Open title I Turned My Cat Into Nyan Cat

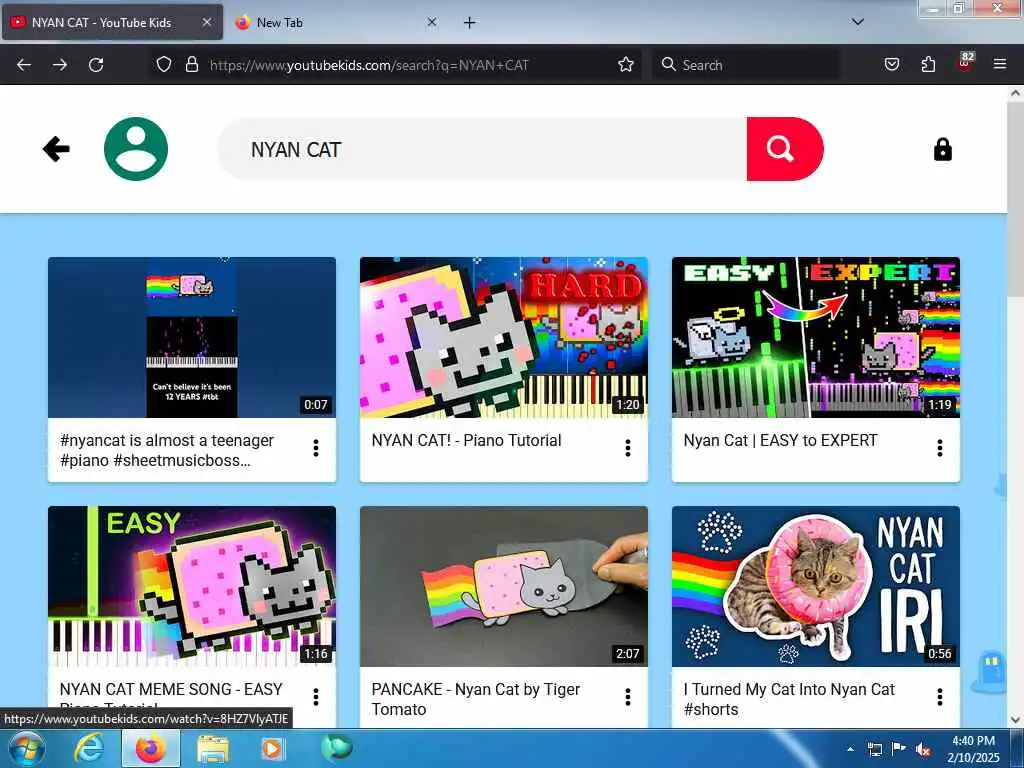pyautogui.click(x=789, y=699)
